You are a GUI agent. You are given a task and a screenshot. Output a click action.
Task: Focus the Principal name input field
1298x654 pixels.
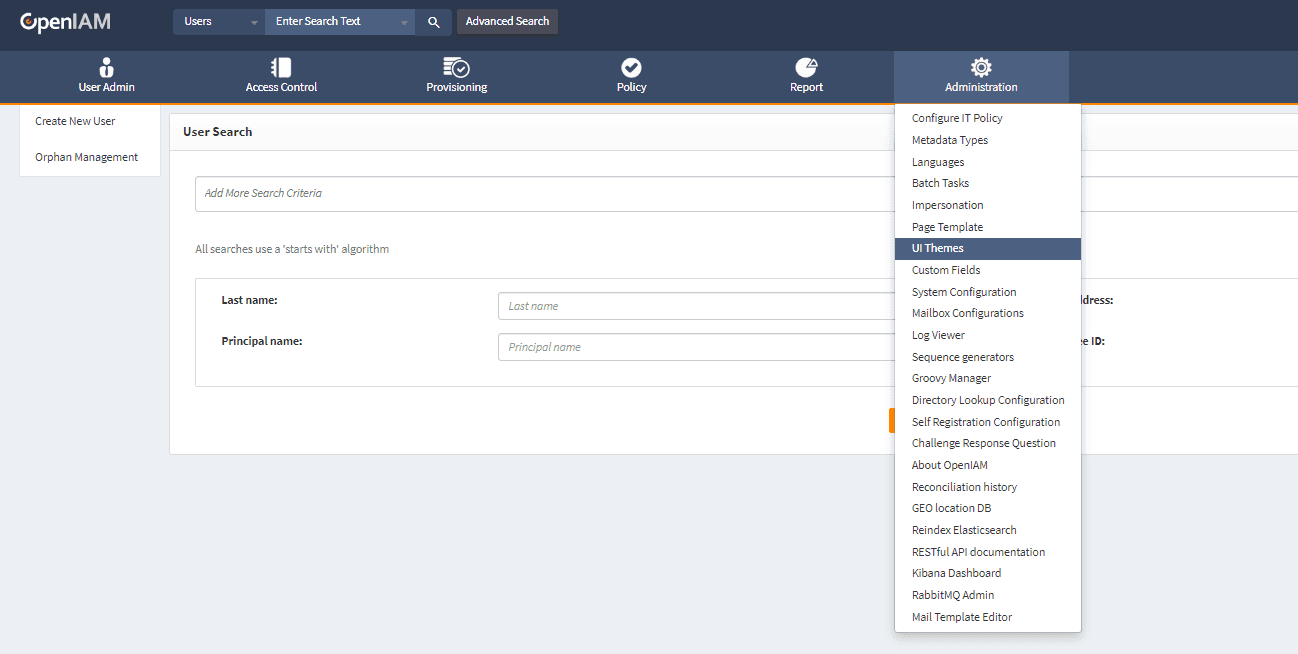coord(696,347)
